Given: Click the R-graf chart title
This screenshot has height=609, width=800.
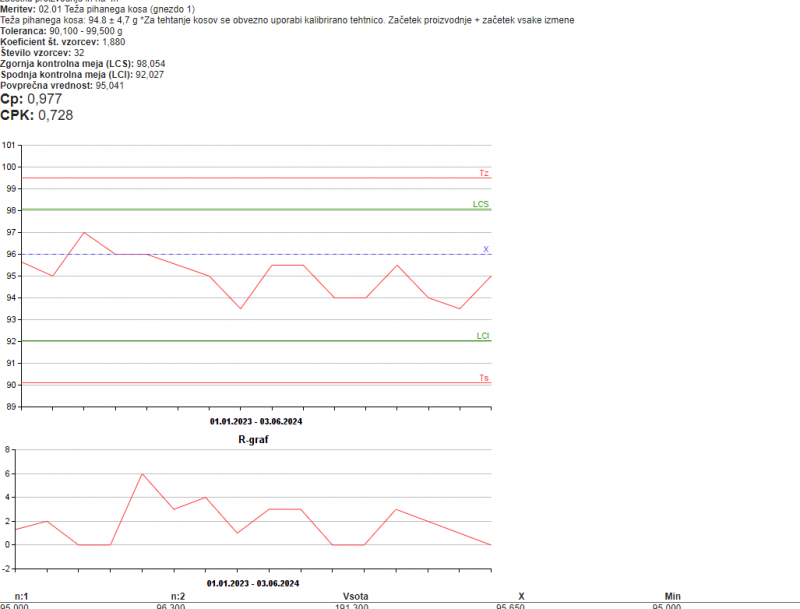Looking at the screenshot, I should (x=254, y=439).
